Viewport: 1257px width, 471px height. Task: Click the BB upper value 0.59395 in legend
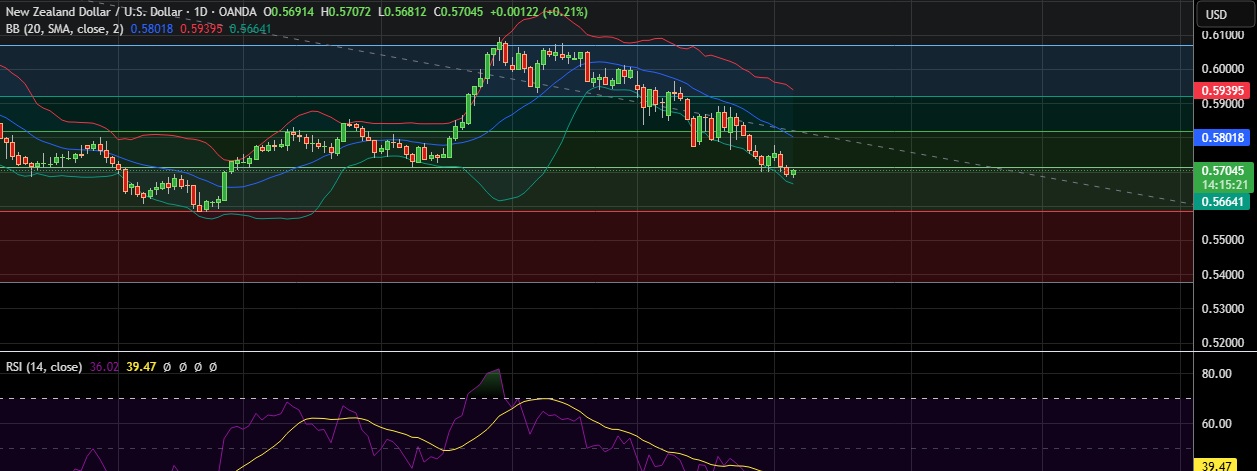tap(203, 29)
